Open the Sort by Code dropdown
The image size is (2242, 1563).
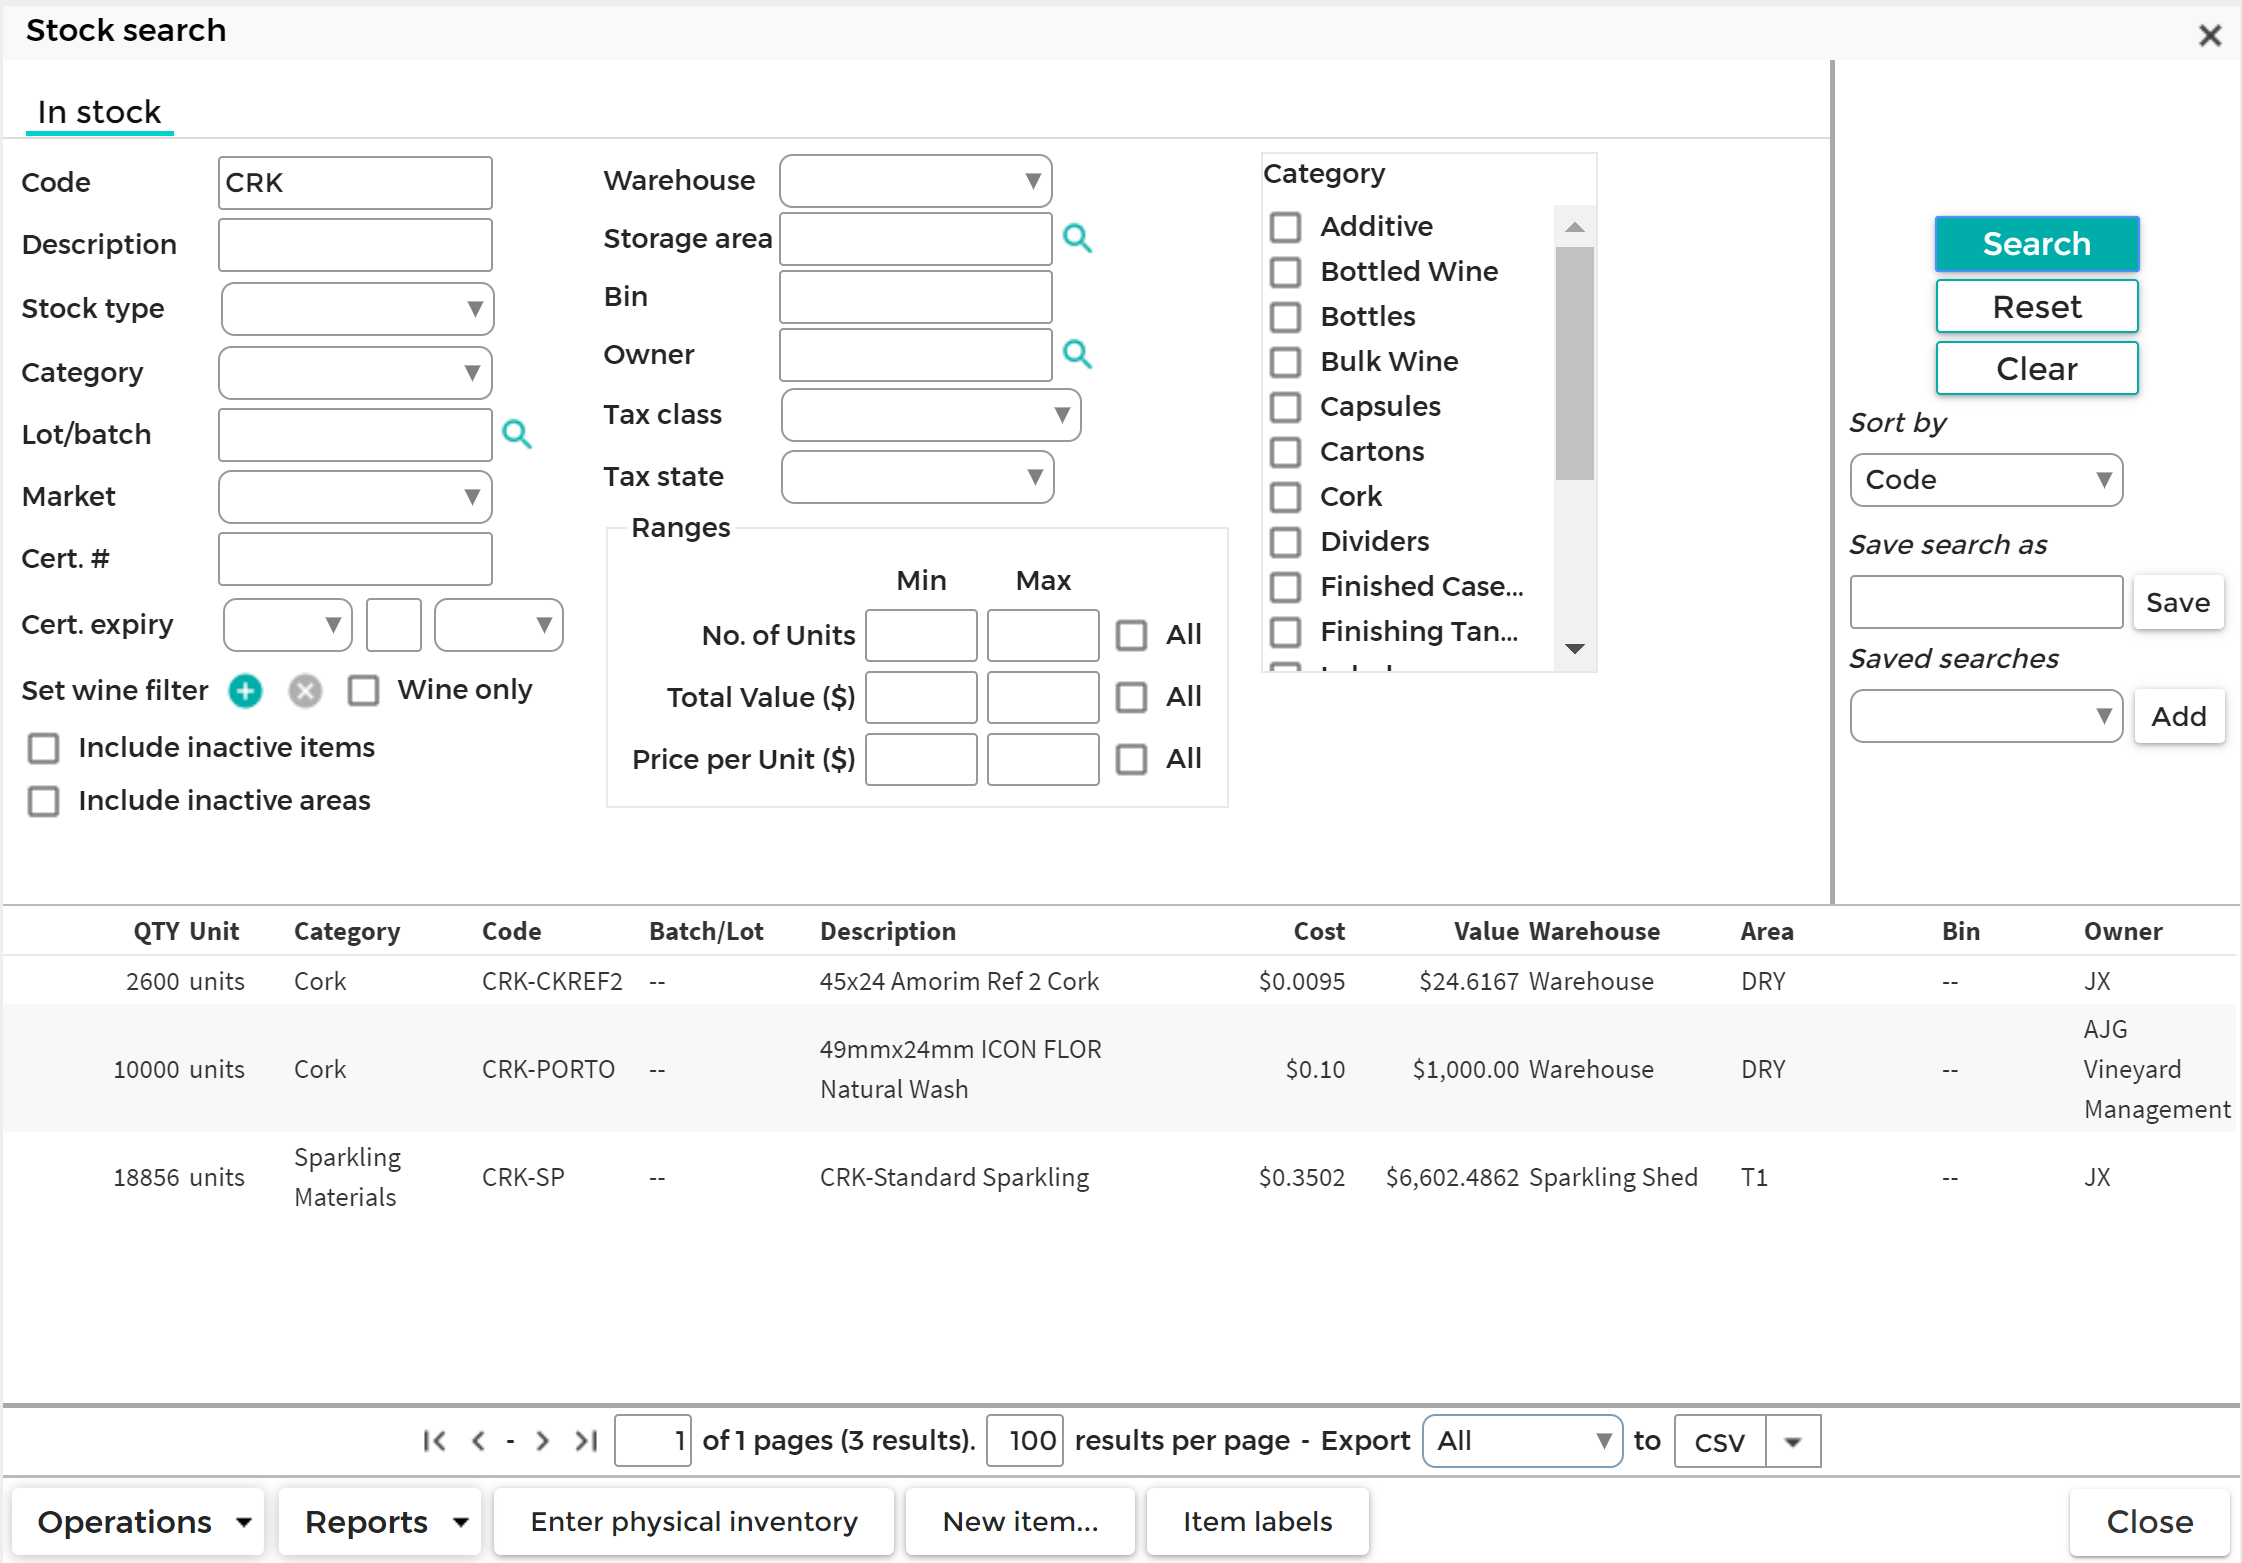1986,480
